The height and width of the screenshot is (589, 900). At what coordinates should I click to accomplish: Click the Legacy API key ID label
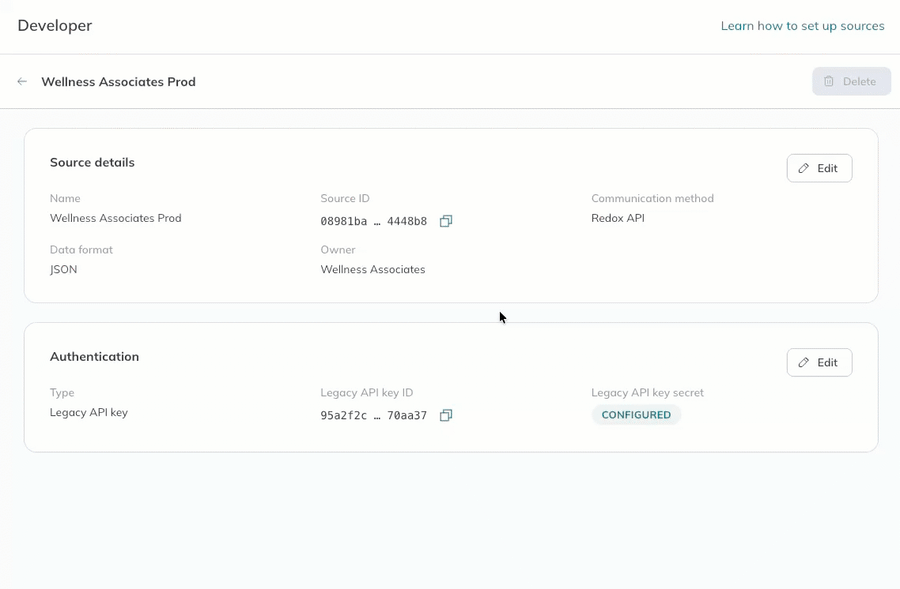tap(367, 393)
